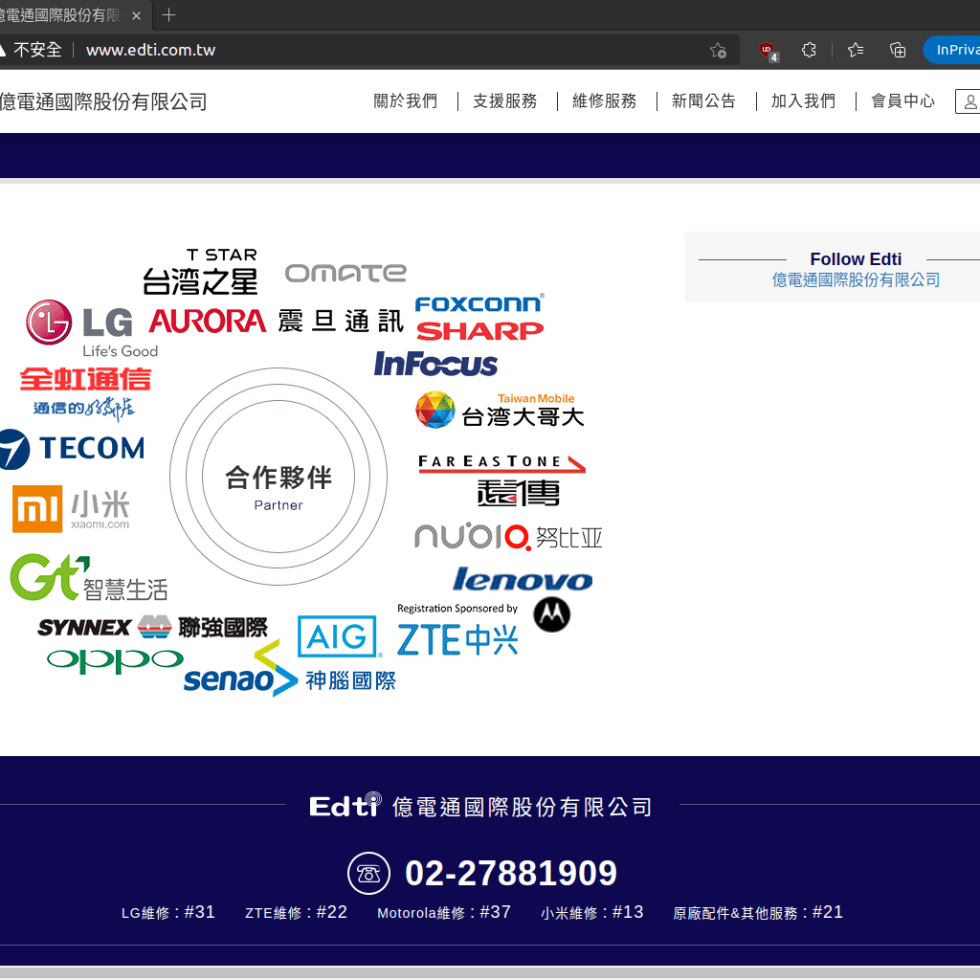Open the Collections icon in toolbar
980x980 pixels.
click(898, 50)
